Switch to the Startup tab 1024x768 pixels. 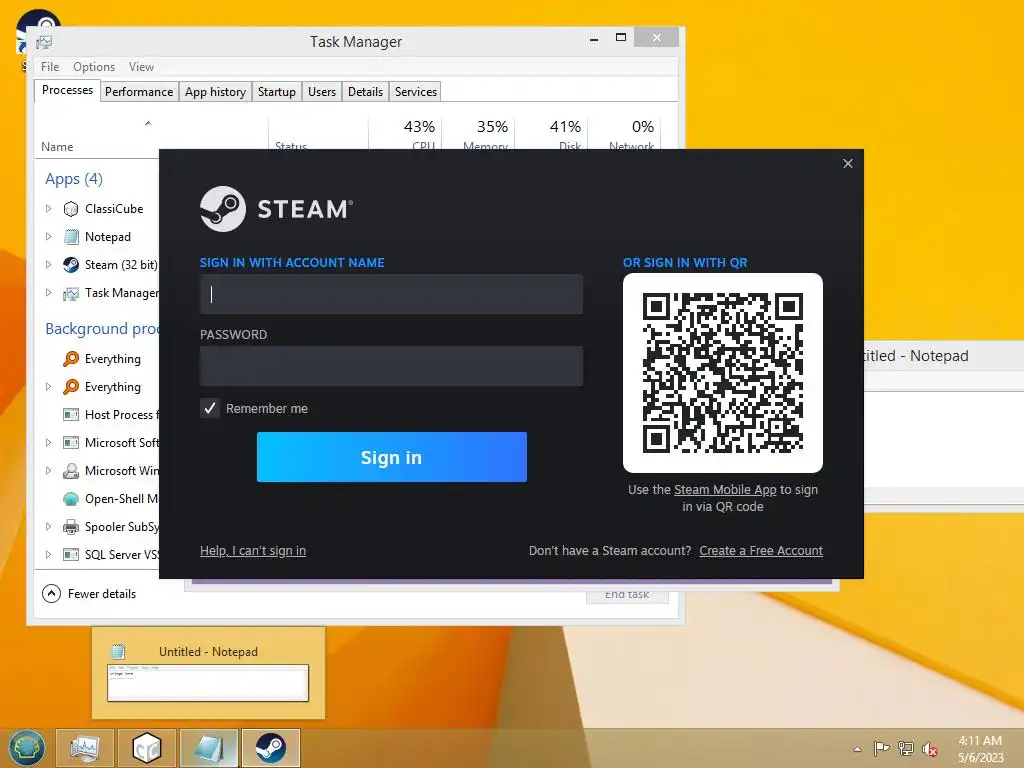pyautogui.click(x=277, y=92)
